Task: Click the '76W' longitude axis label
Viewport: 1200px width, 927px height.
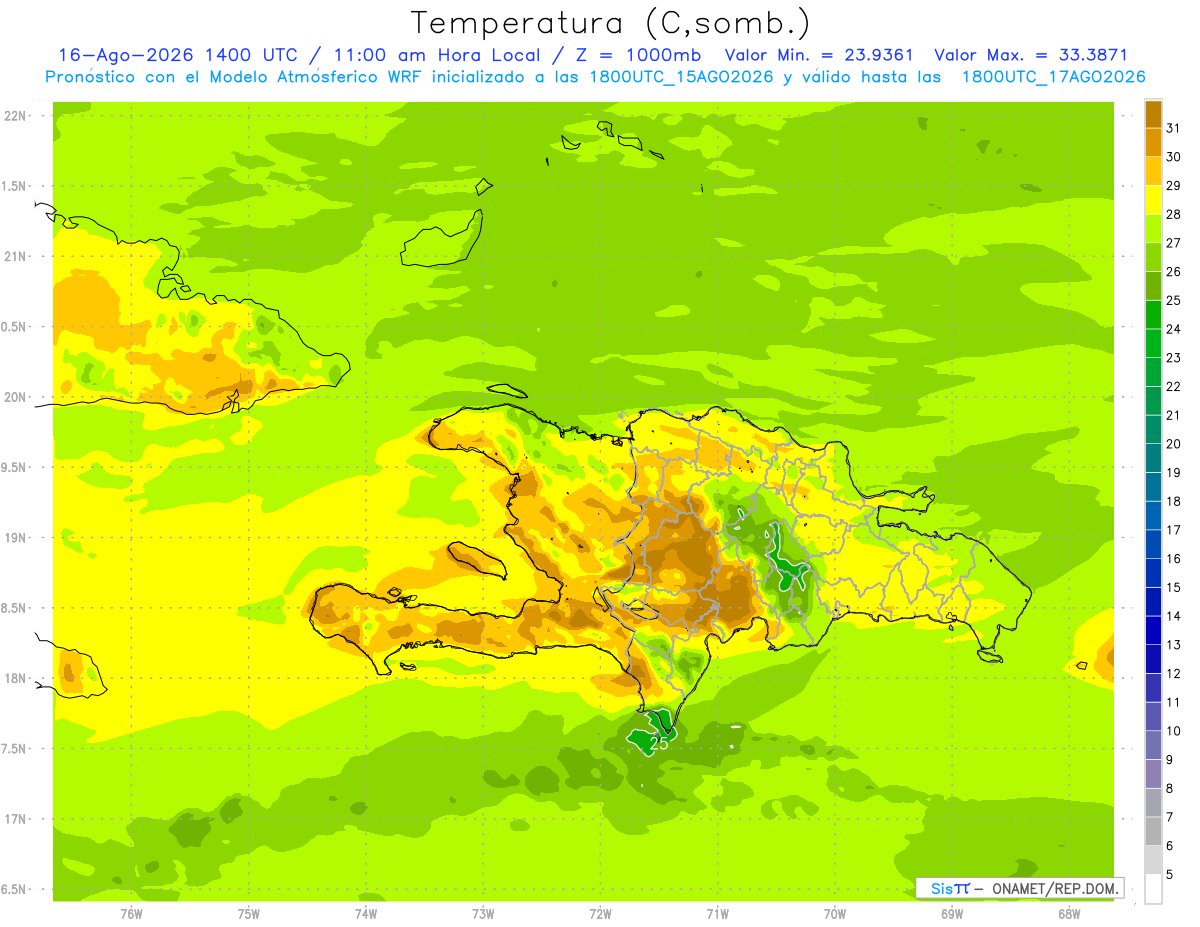Action: click(x=131, y=914)
